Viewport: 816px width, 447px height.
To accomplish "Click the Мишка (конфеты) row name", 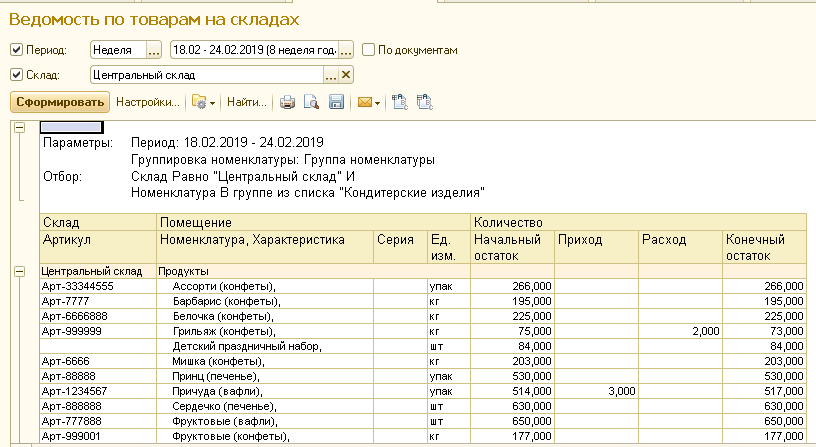I will pyautogui.click(x=219, y=361).
